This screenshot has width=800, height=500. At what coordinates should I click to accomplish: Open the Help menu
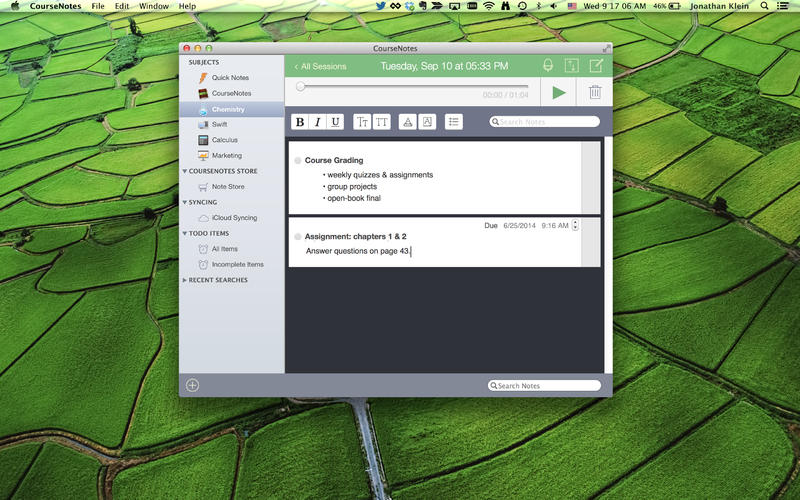[x=187, y=6]
